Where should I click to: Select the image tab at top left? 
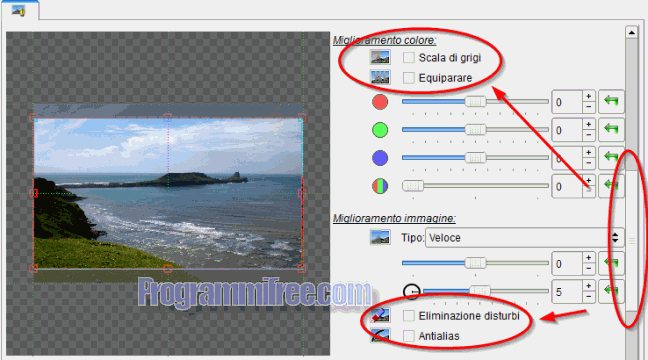click(19, 11)
